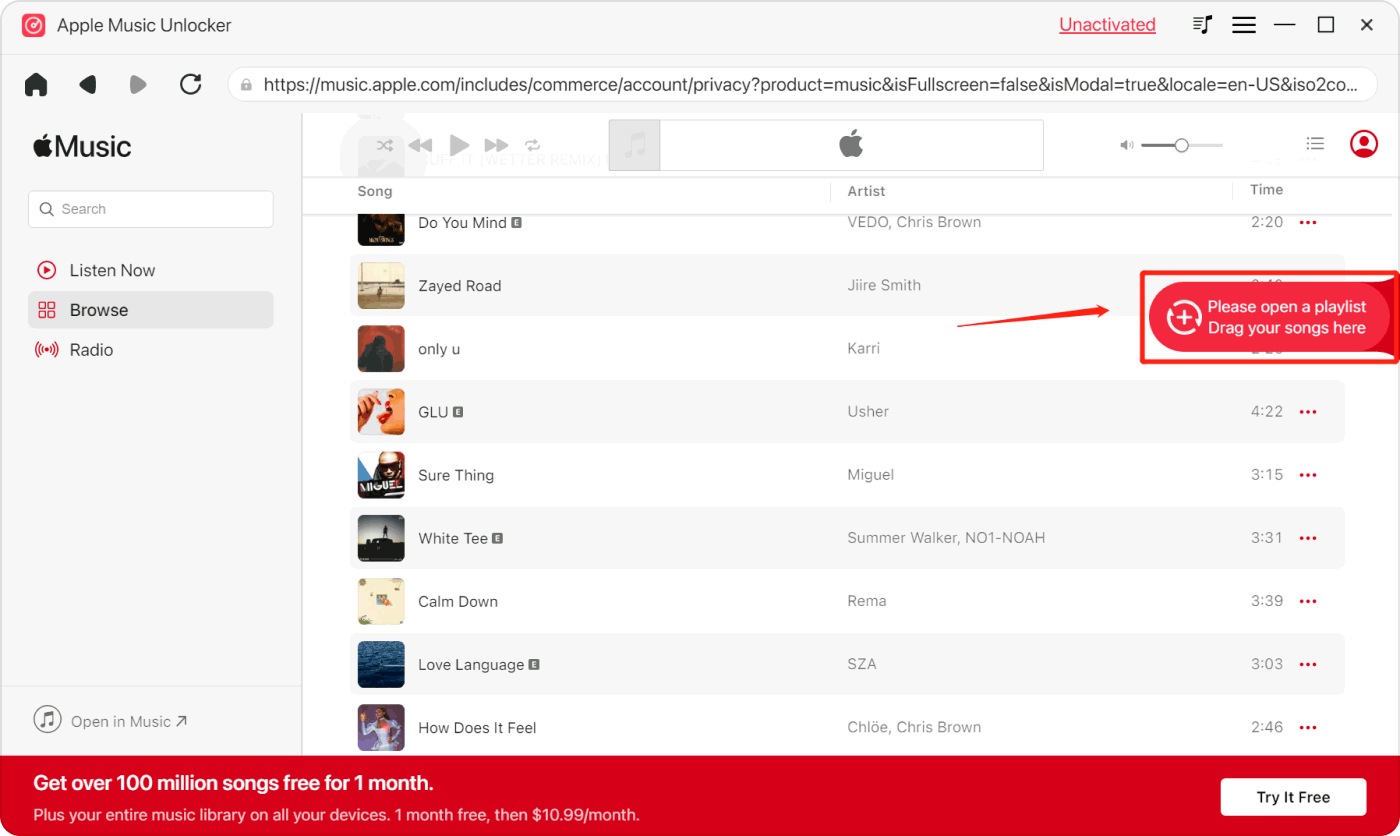The width and height of the screenshot is (1400, 836).
Task: Focus the URL address bar
Action: (802, 85)
